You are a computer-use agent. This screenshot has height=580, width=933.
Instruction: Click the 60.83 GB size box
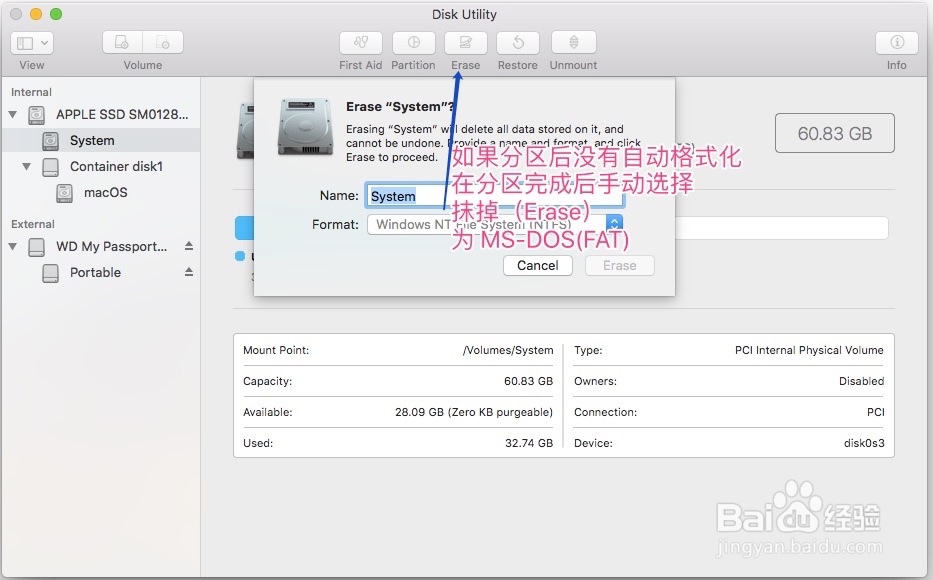pyautogui.click(x=835, y=133)
